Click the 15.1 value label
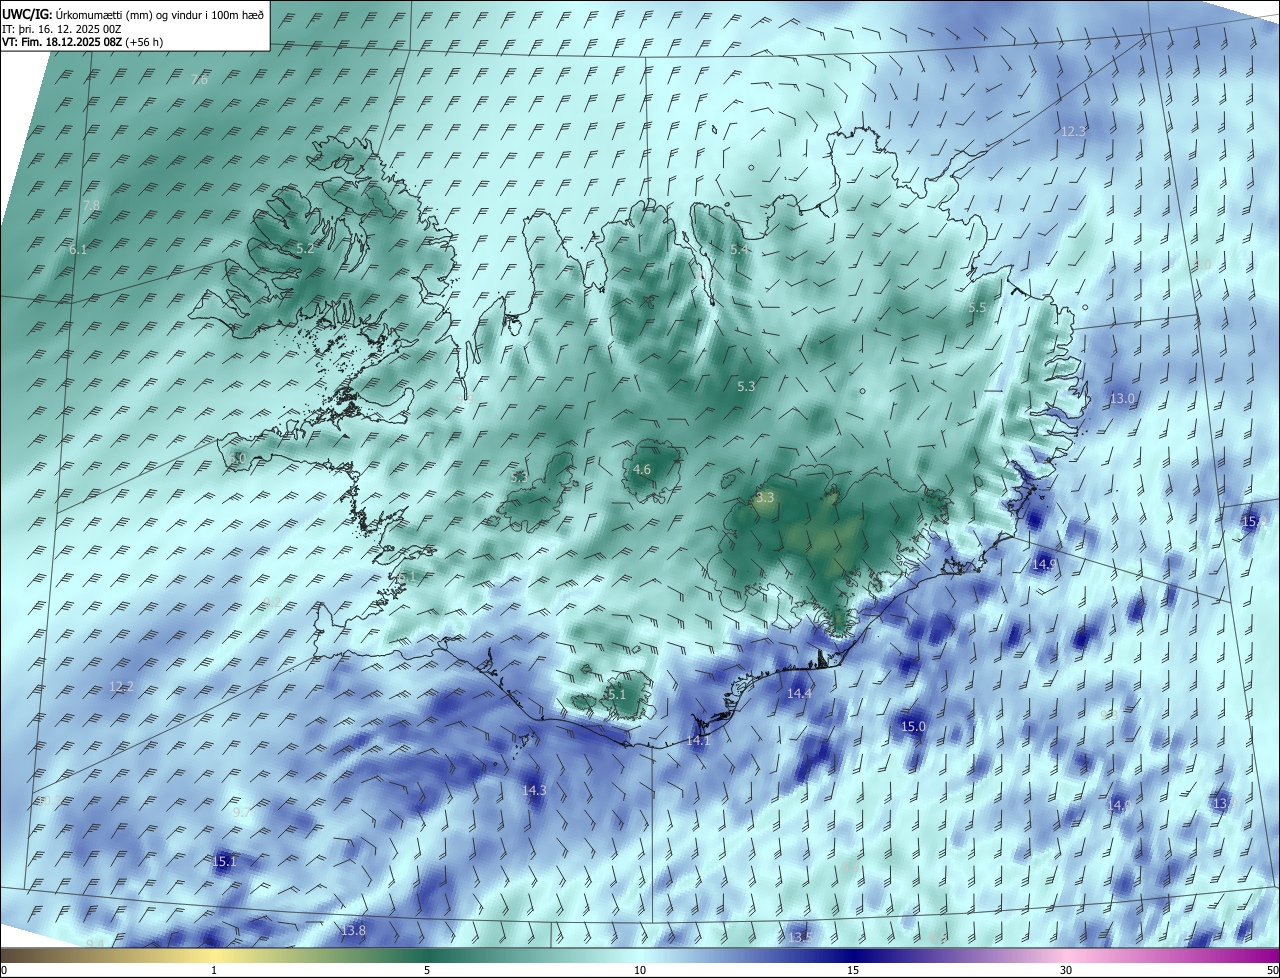 (x=224, y=861)
